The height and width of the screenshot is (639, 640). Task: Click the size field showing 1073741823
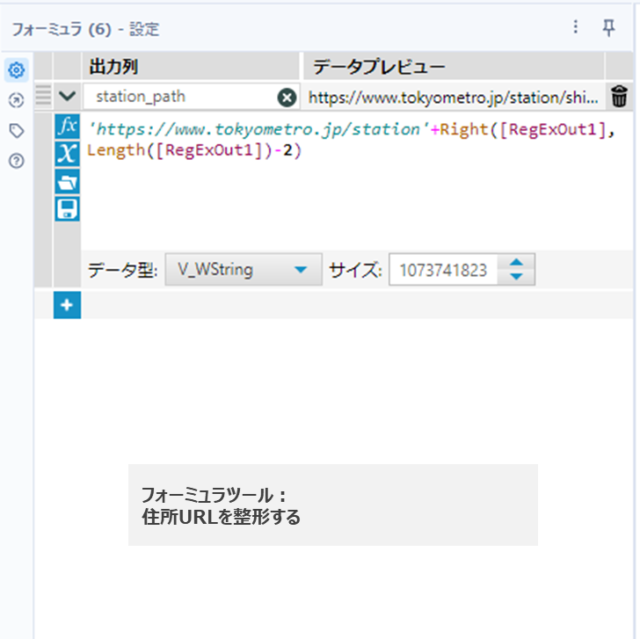[443, 270]
